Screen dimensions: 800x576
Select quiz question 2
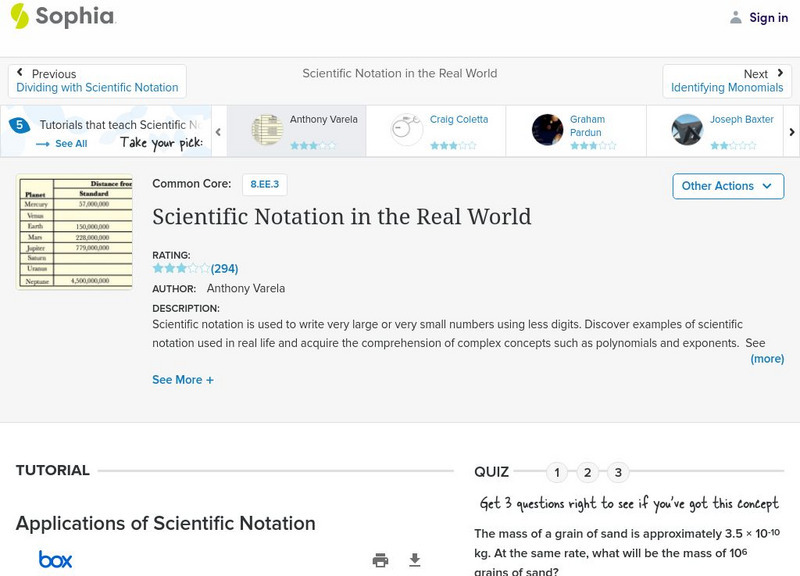pyautogui.click(x=588, y=473)
